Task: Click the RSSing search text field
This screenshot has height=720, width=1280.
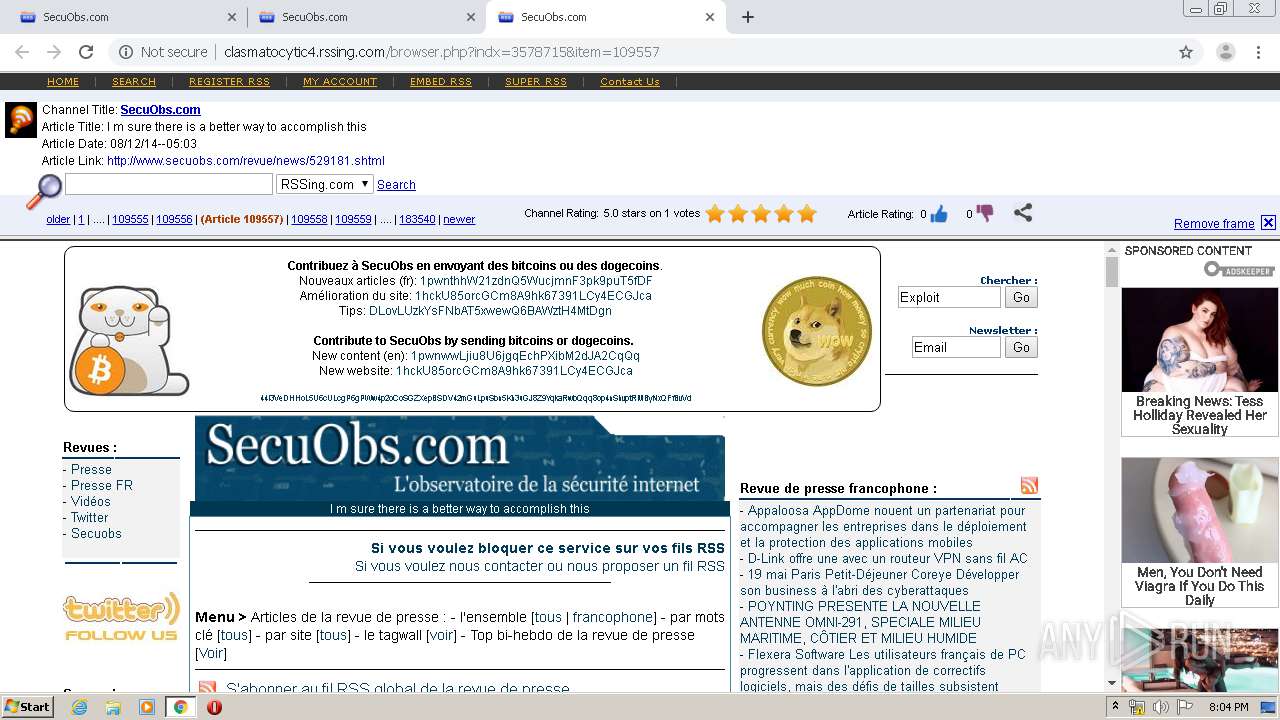Action: click(x=169, y=184)
